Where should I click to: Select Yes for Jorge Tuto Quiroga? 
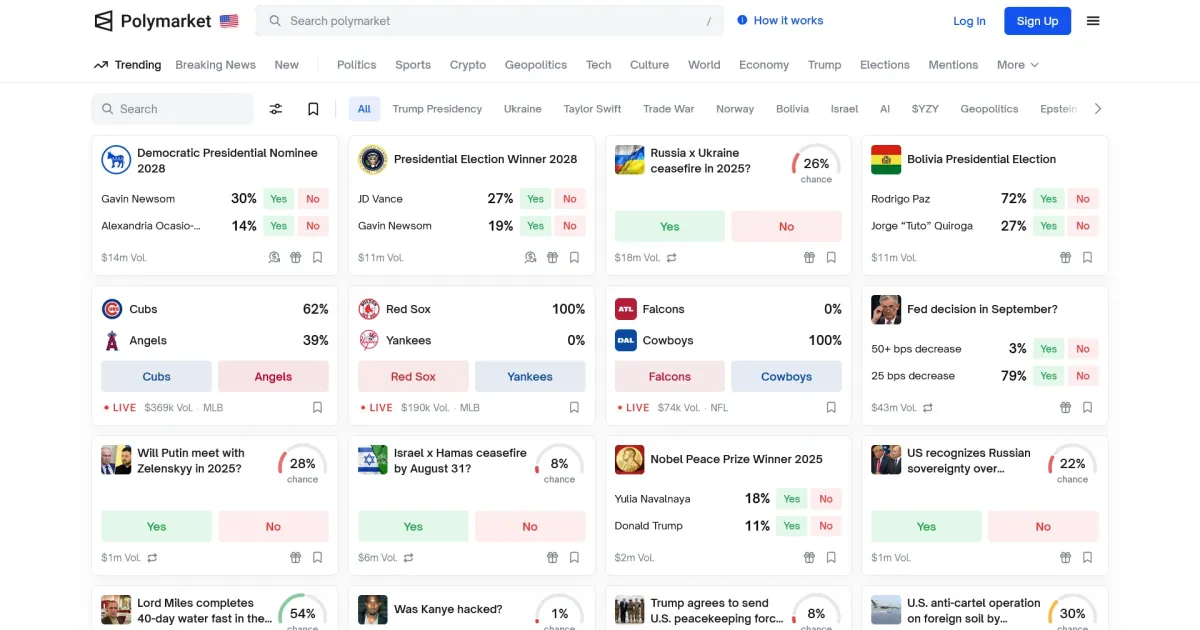click(x=1048, y=226)
